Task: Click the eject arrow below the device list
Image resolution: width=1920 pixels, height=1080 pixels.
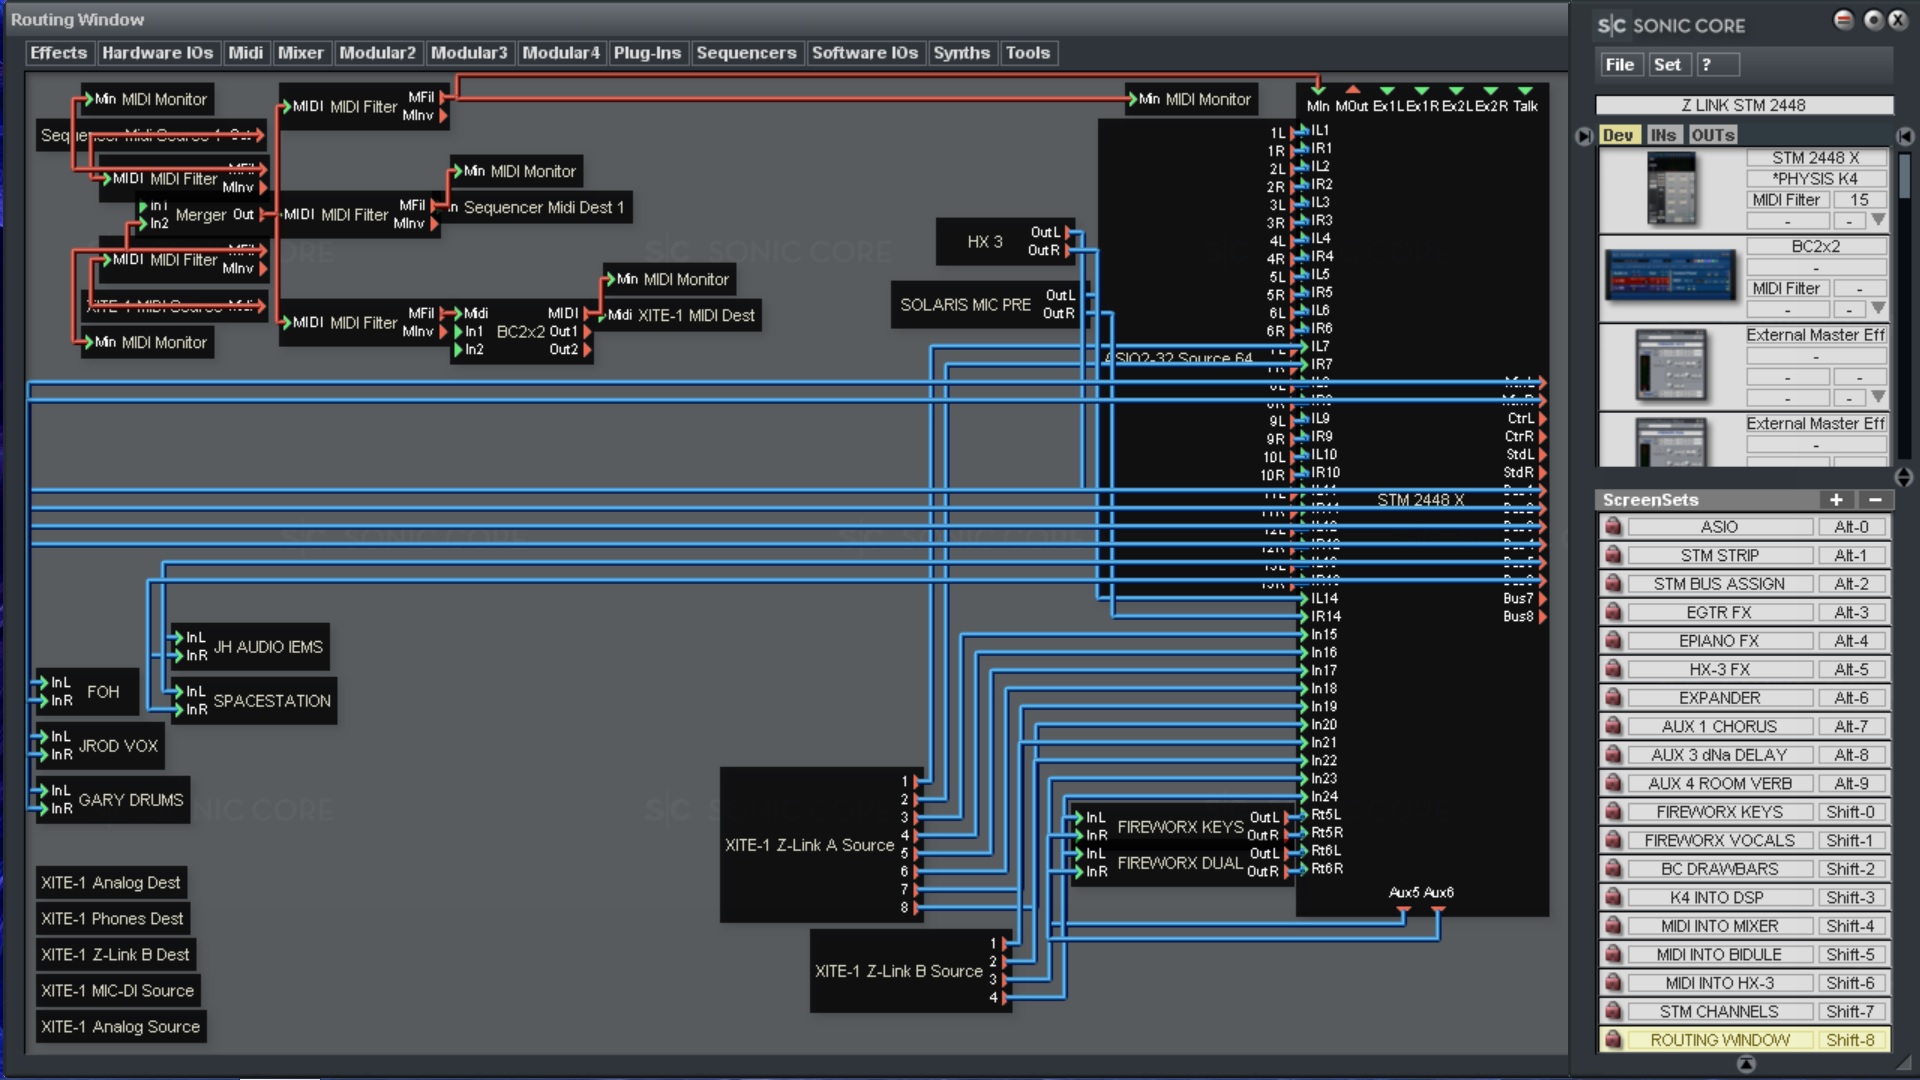Action: coord(1903,477)
